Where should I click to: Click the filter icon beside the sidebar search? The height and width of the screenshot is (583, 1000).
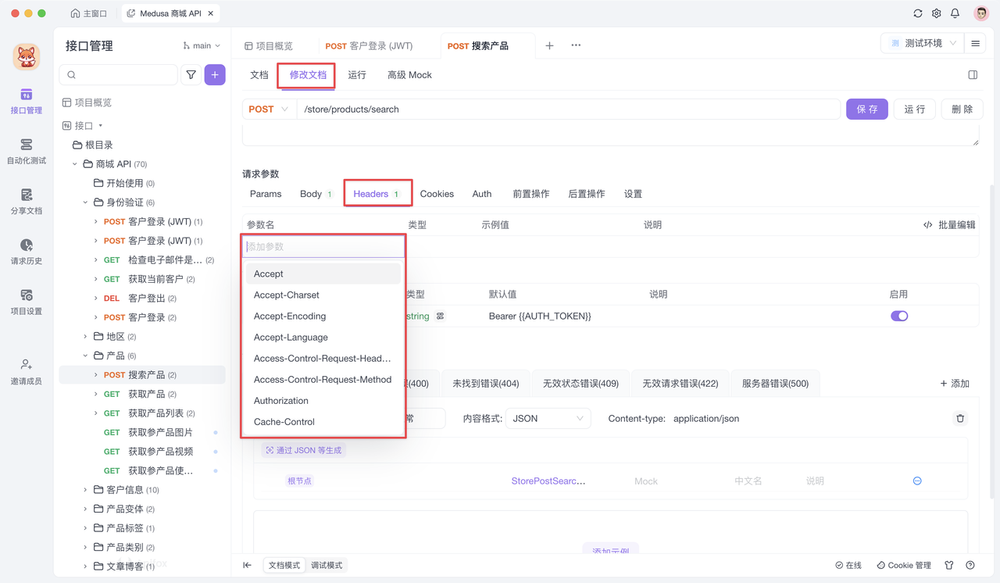[x=190, y=74]
